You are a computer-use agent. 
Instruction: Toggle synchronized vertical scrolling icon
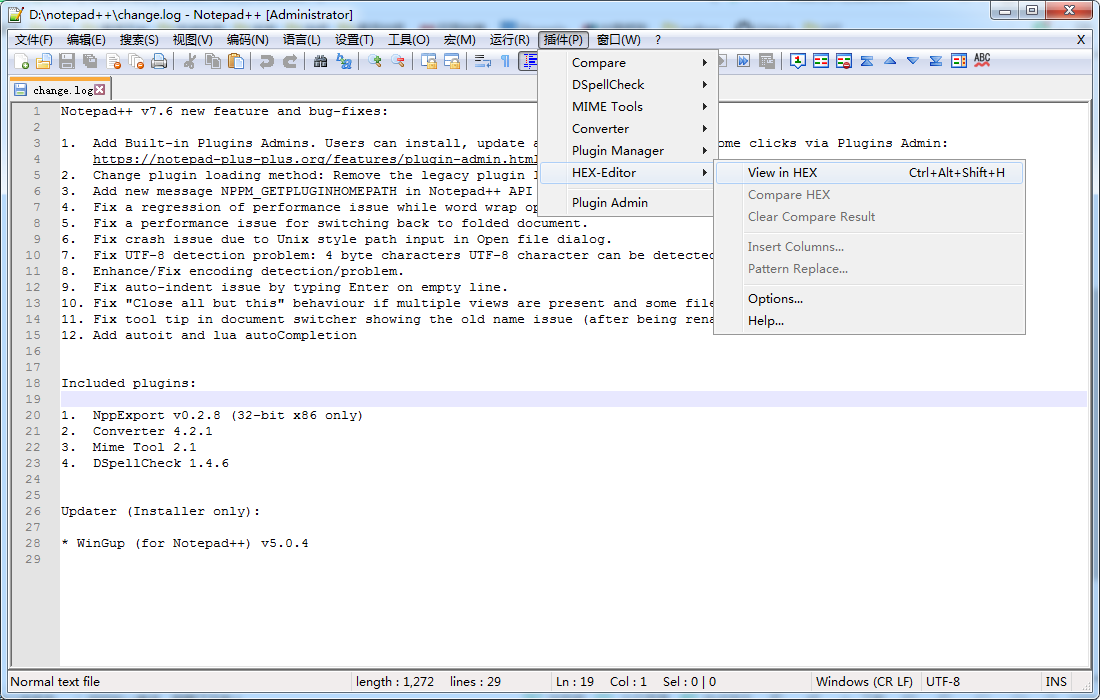(x=429, y=62)
